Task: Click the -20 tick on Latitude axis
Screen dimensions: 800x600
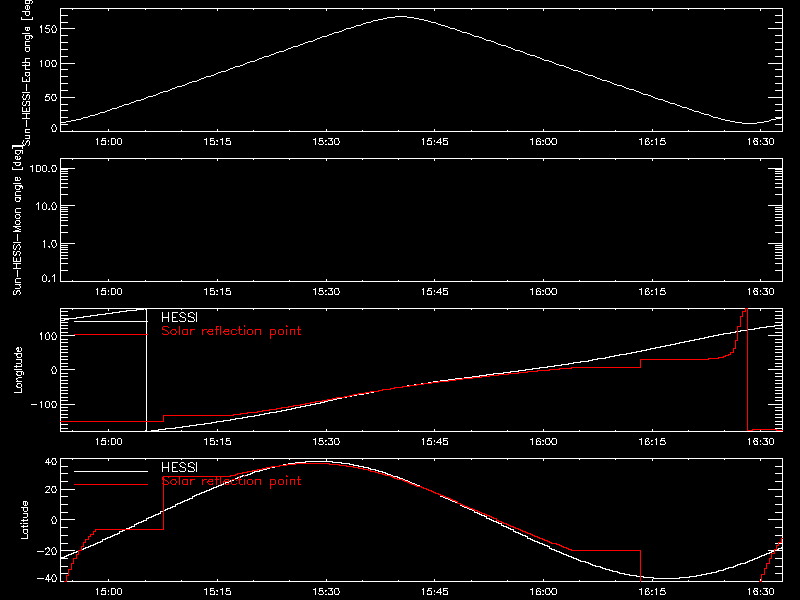Action: click(x=47, y=551)
